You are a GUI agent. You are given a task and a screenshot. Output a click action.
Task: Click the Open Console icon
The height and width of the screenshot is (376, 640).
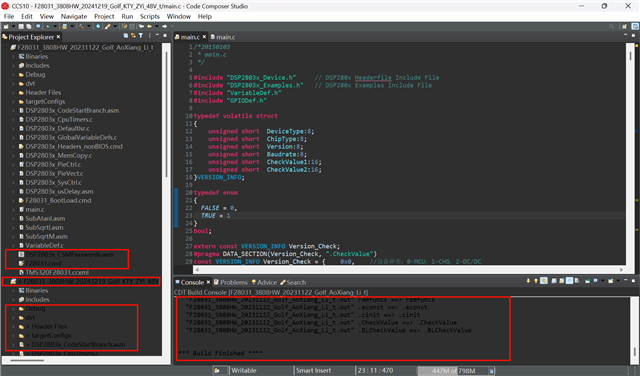[x=611, y=281]
